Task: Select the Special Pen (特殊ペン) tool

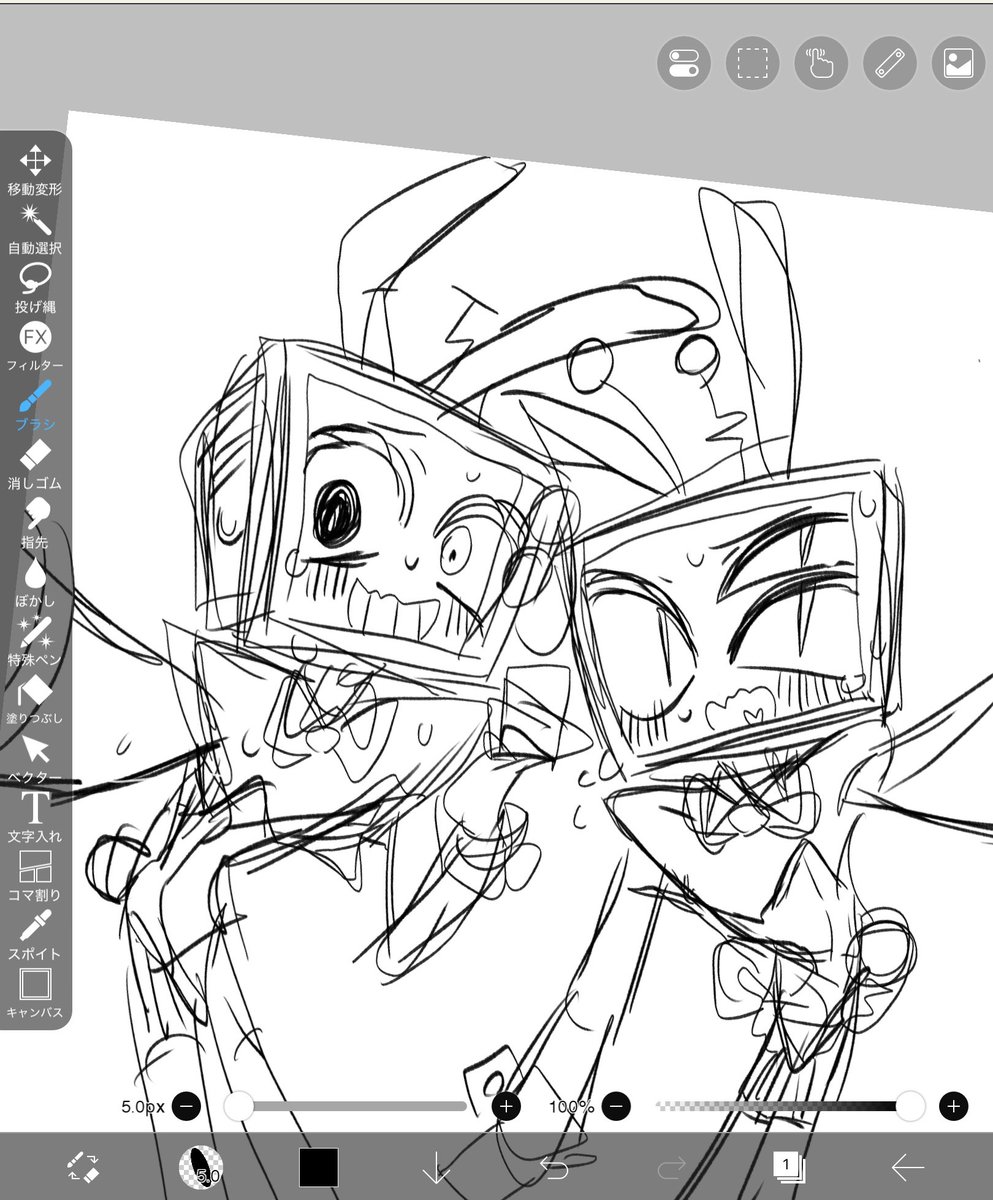Action: click(x=35, y=641)
